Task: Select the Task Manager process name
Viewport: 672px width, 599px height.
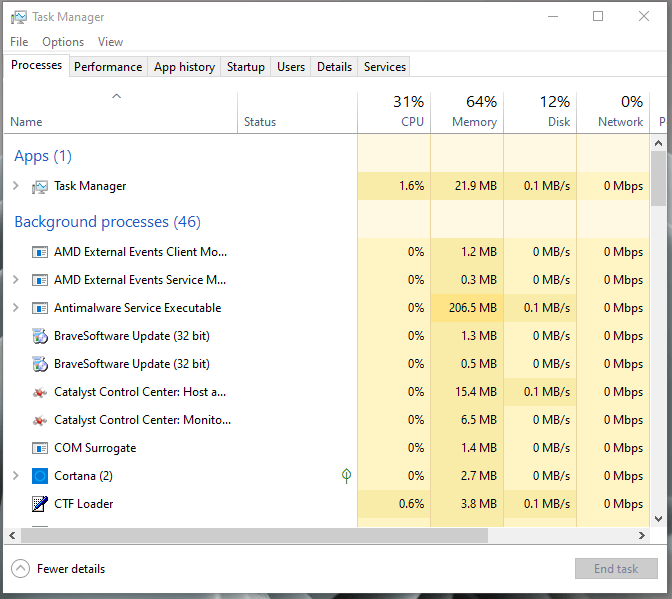Action: [x=90, y=186]
